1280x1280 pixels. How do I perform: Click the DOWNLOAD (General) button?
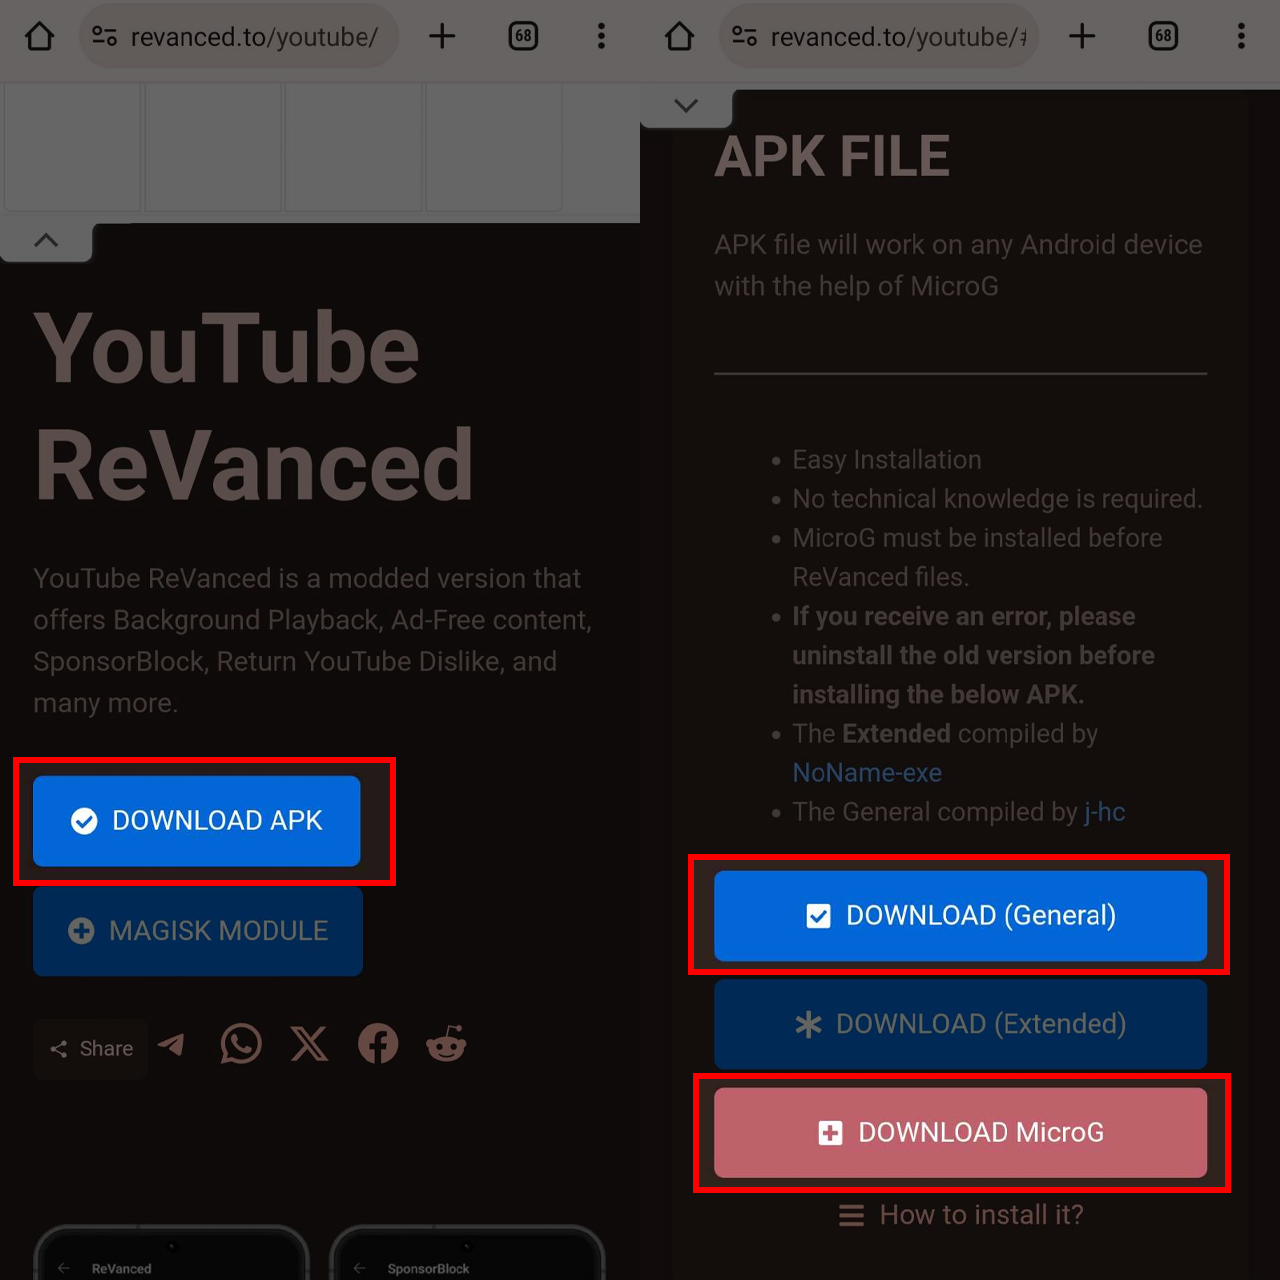click(x=961, y=916)
